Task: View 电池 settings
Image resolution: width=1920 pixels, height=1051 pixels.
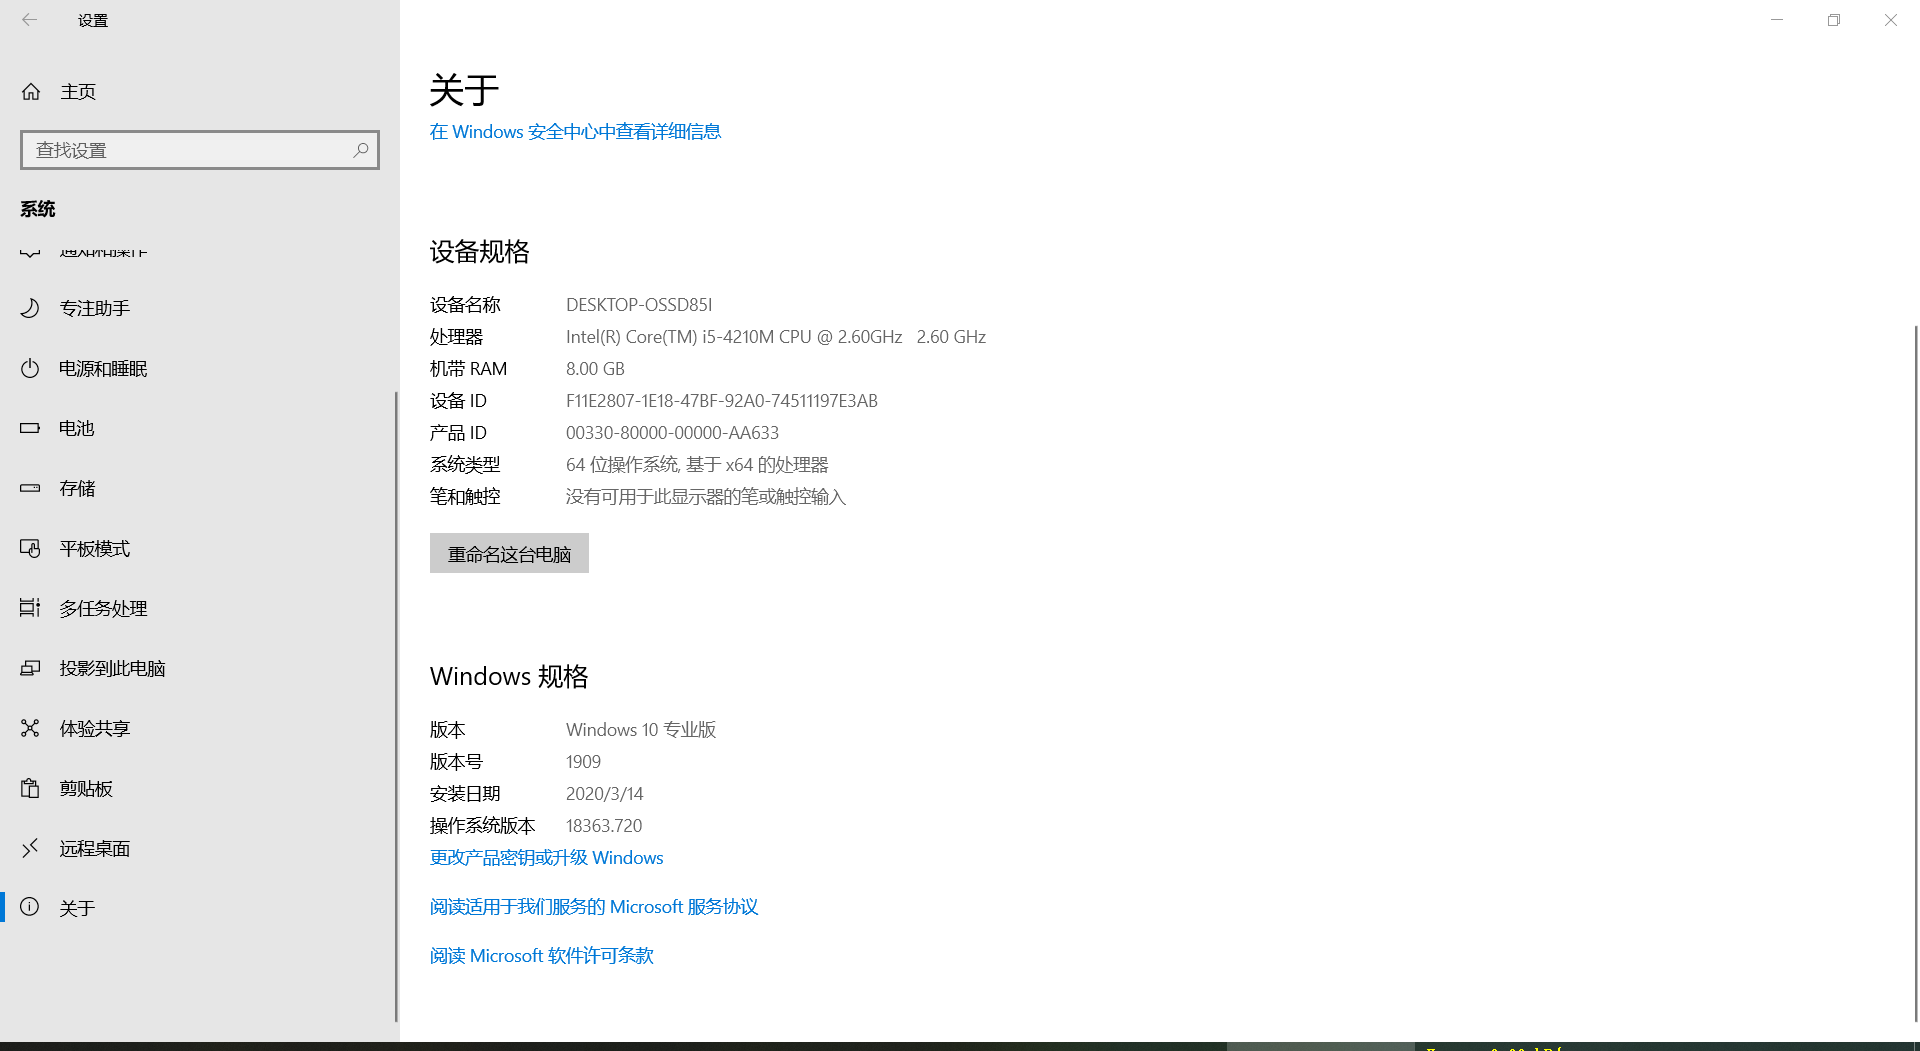Action: pyautogui.click(x=76, y=428)
